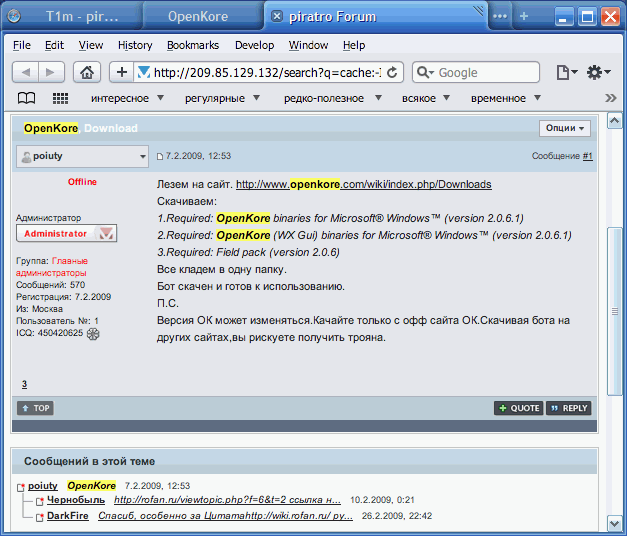The height and width of the screenshot is (536, 627).
Task: Open the Develop menu
Action: [x=254, y=45]
